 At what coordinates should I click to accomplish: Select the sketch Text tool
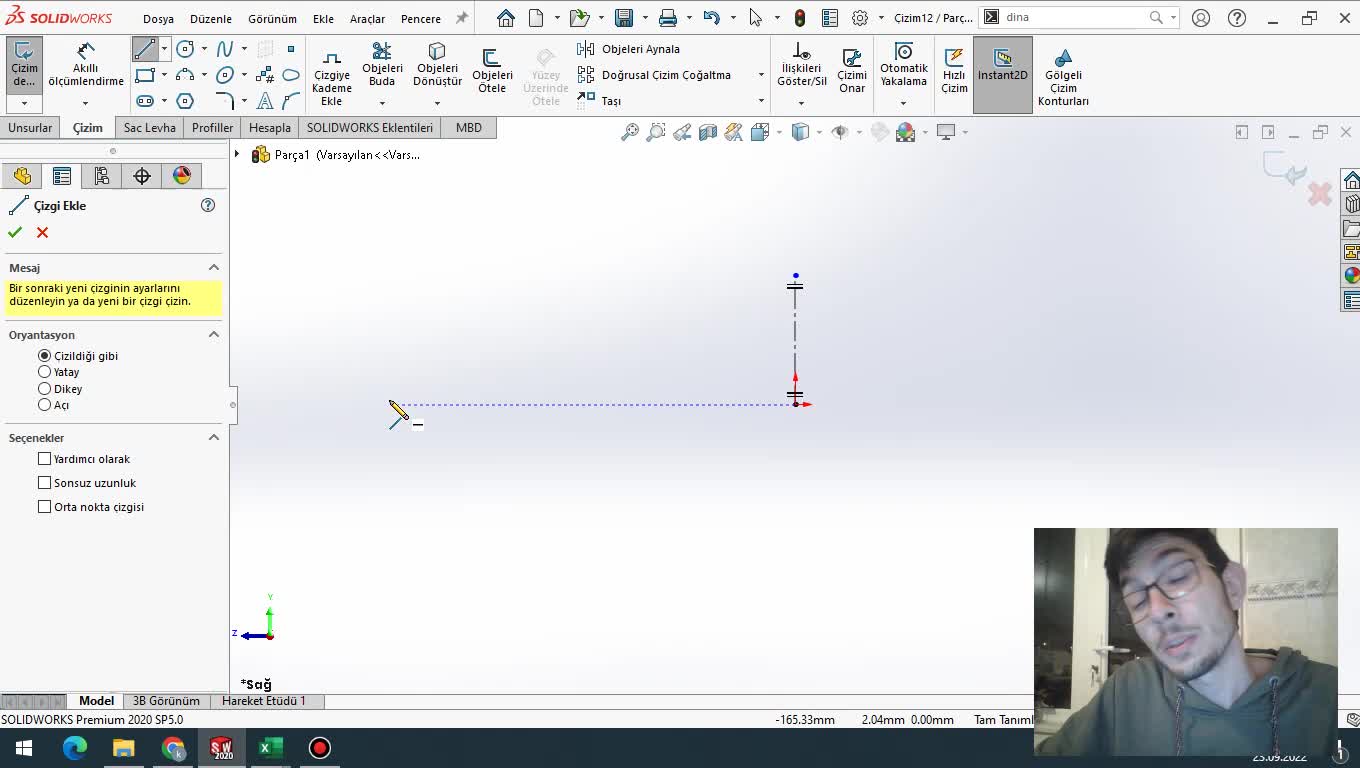[265, 101]
